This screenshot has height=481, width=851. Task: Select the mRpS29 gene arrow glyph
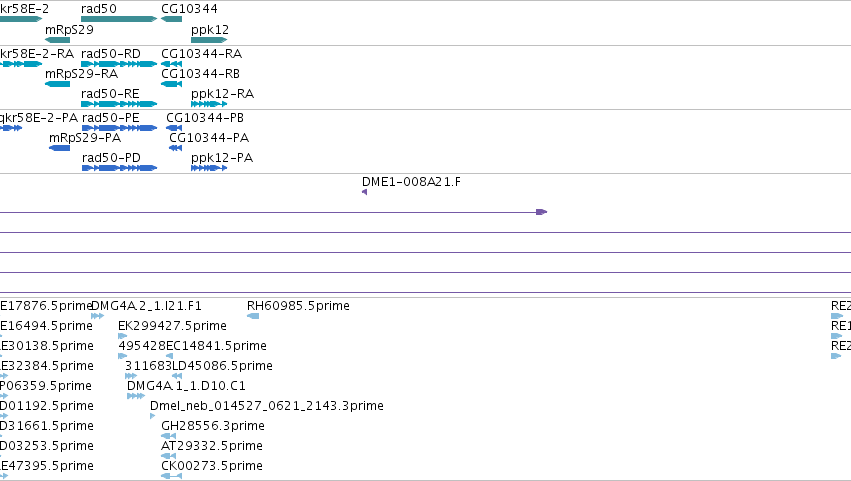pos(58,40)
